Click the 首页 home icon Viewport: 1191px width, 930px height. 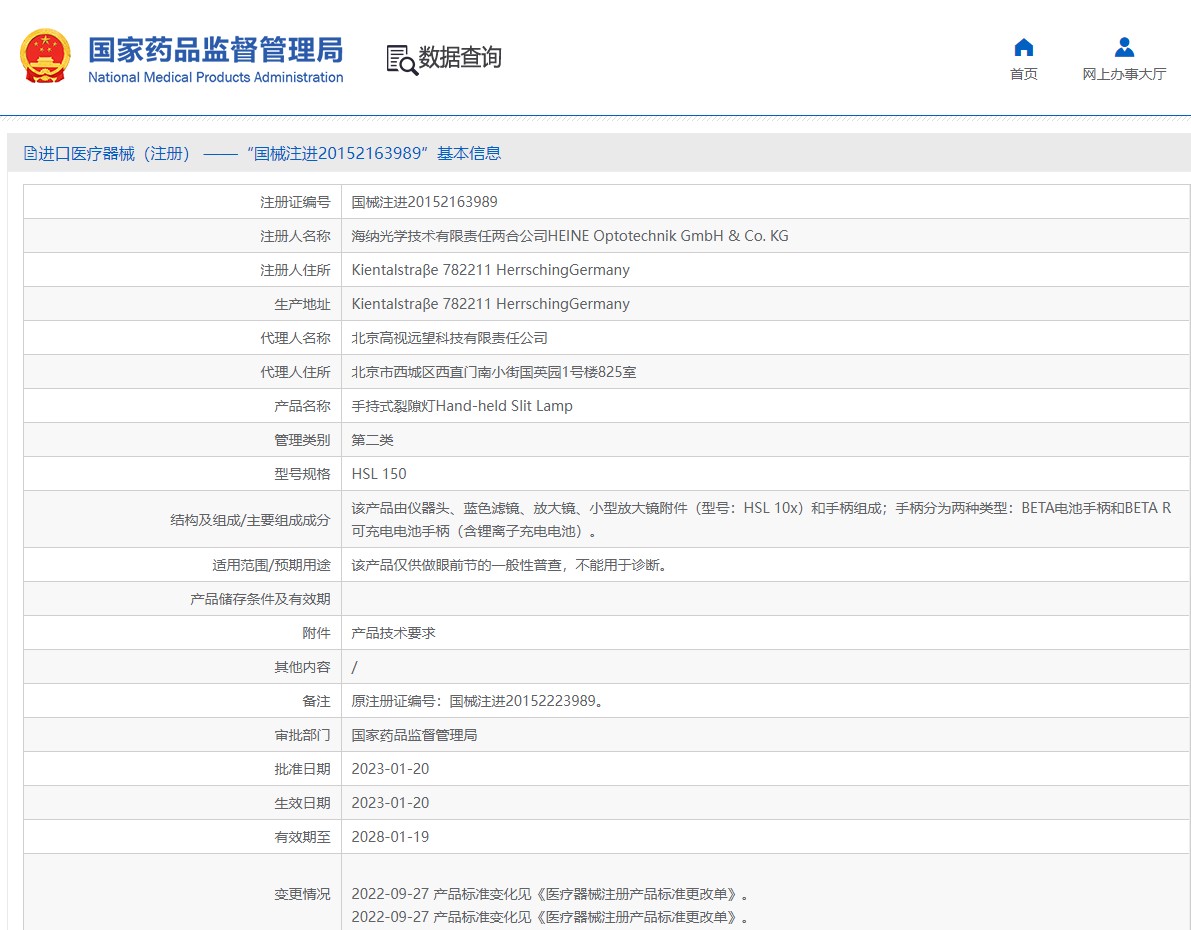pyautogui.click(x=1023, y=47)
